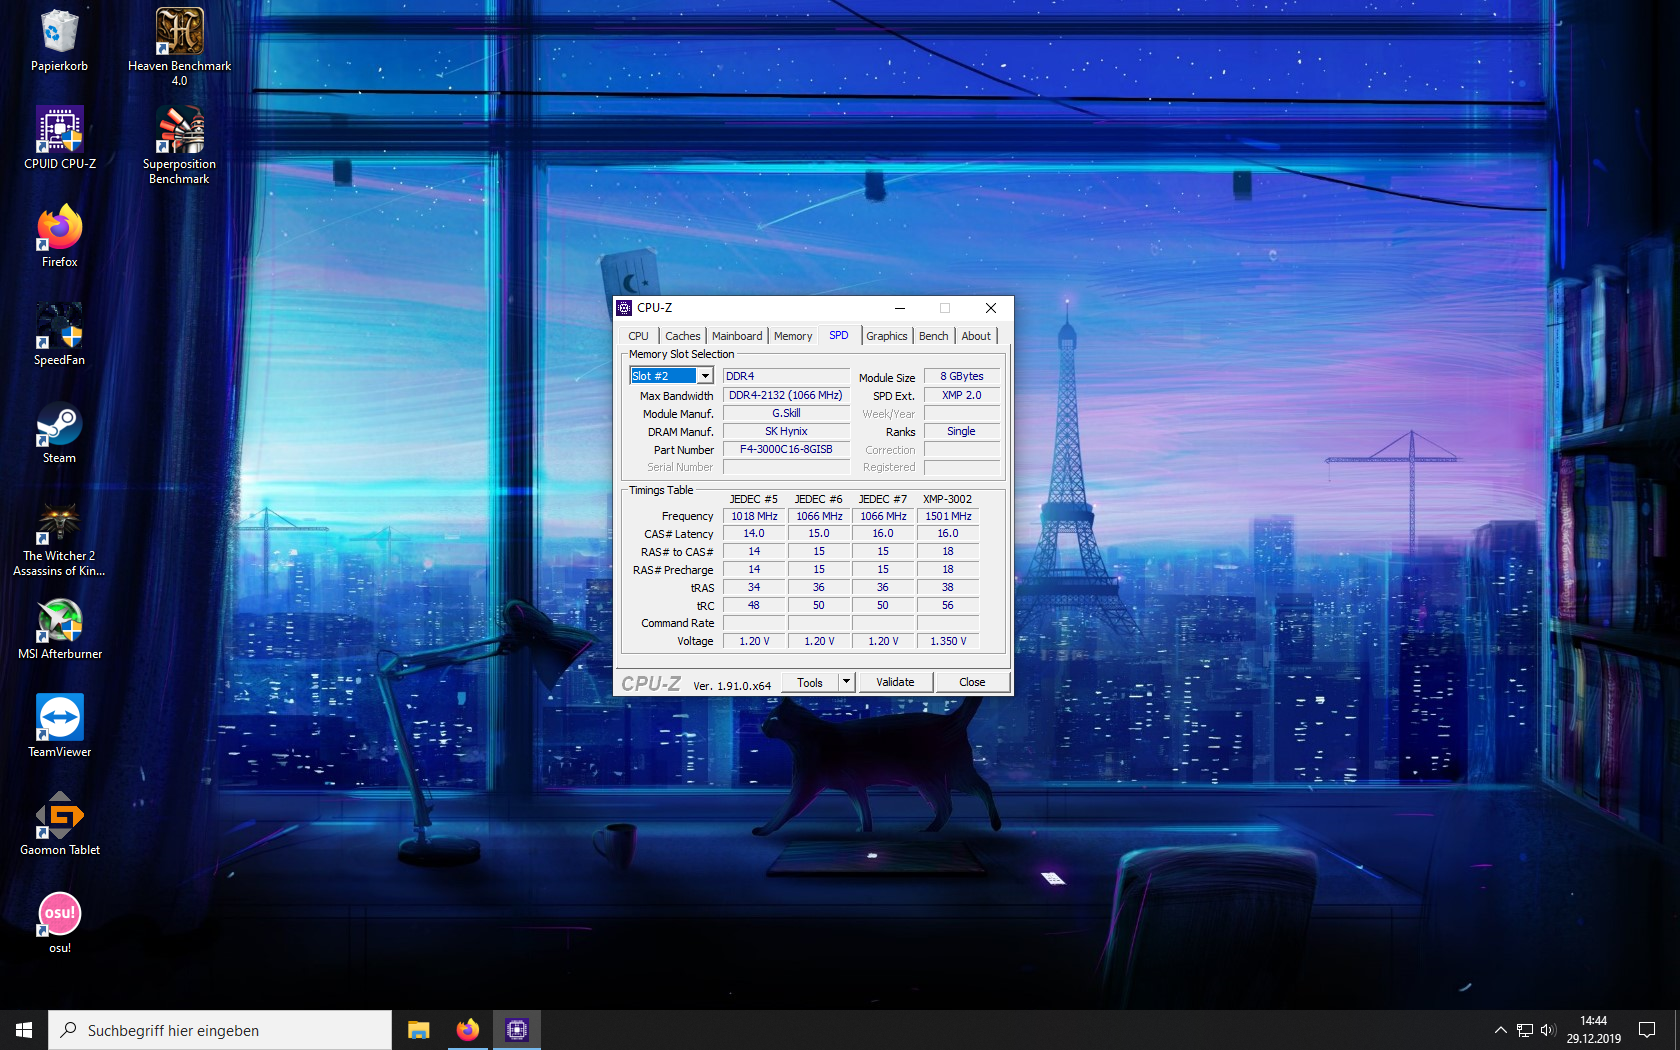Click the XMP-3002 frequency 1501 MHz cell

point(948,516)
